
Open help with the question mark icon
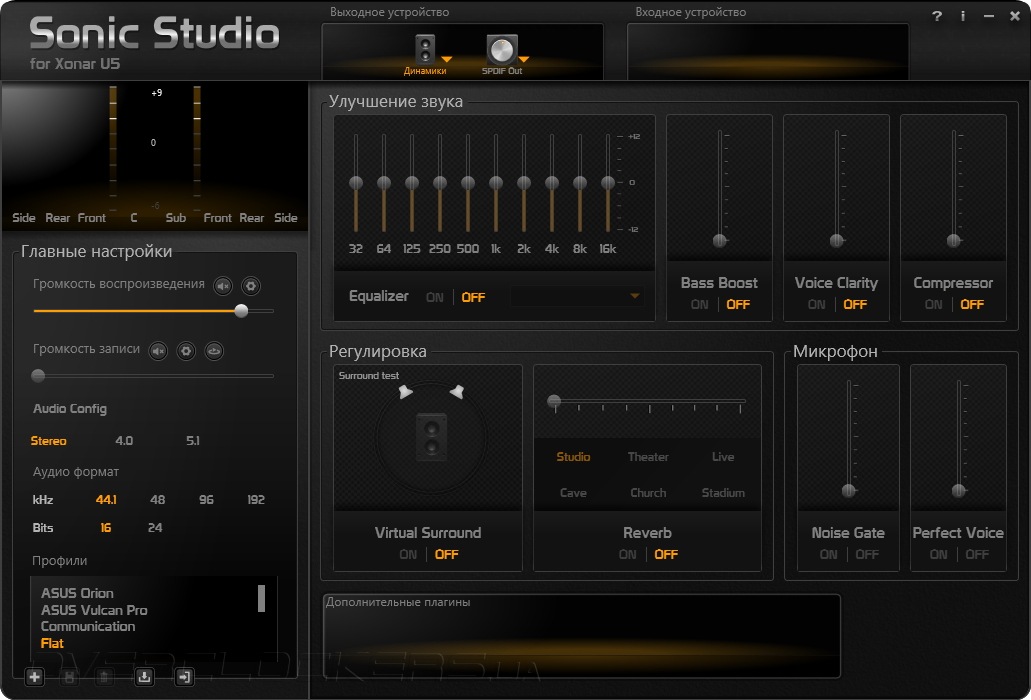pyautogui.click(x=937, y=16)
